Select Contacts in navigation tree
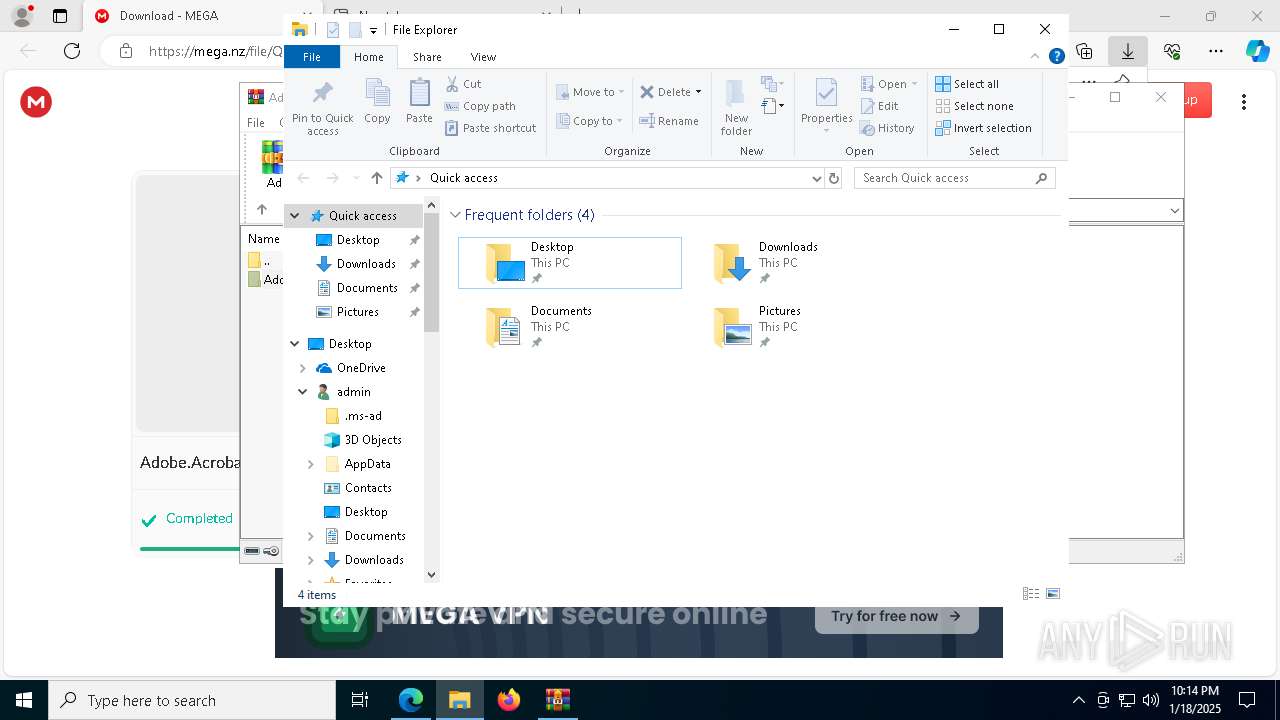This screenshot has width=1280, height=720. click(368, 488)
